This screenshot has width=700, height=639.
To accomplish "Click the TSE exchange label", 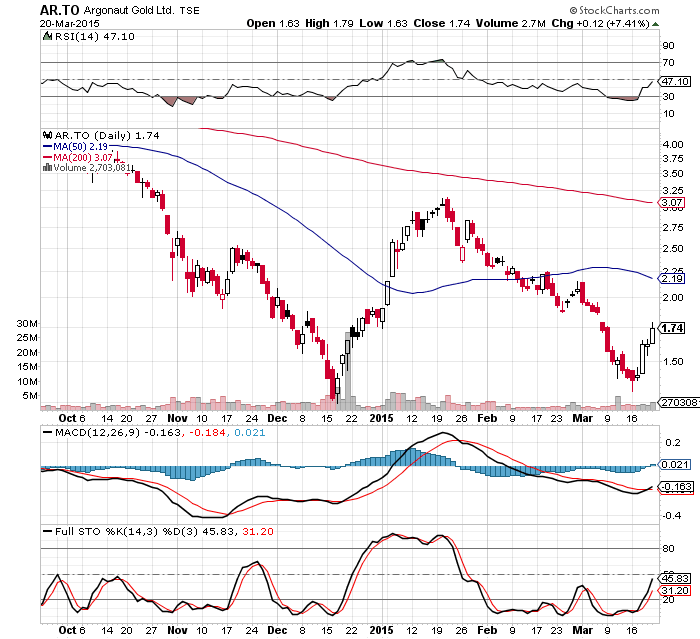I will coord(189,11).
